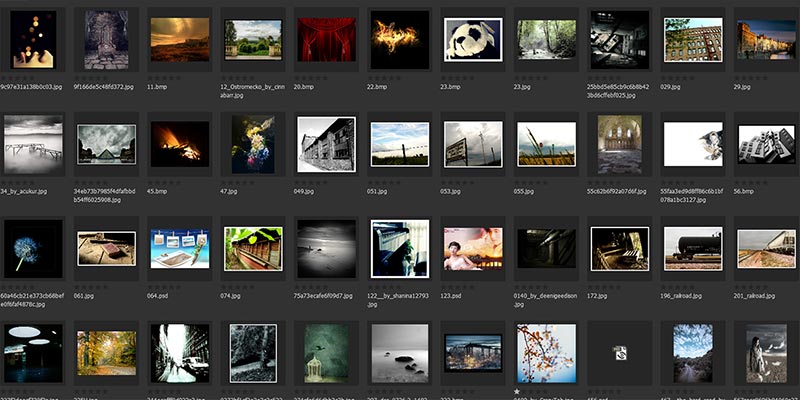Select the red curtain thumbnail 20.bmp
Viewport: 800px width, 400px height.
[x=327, y=40]
